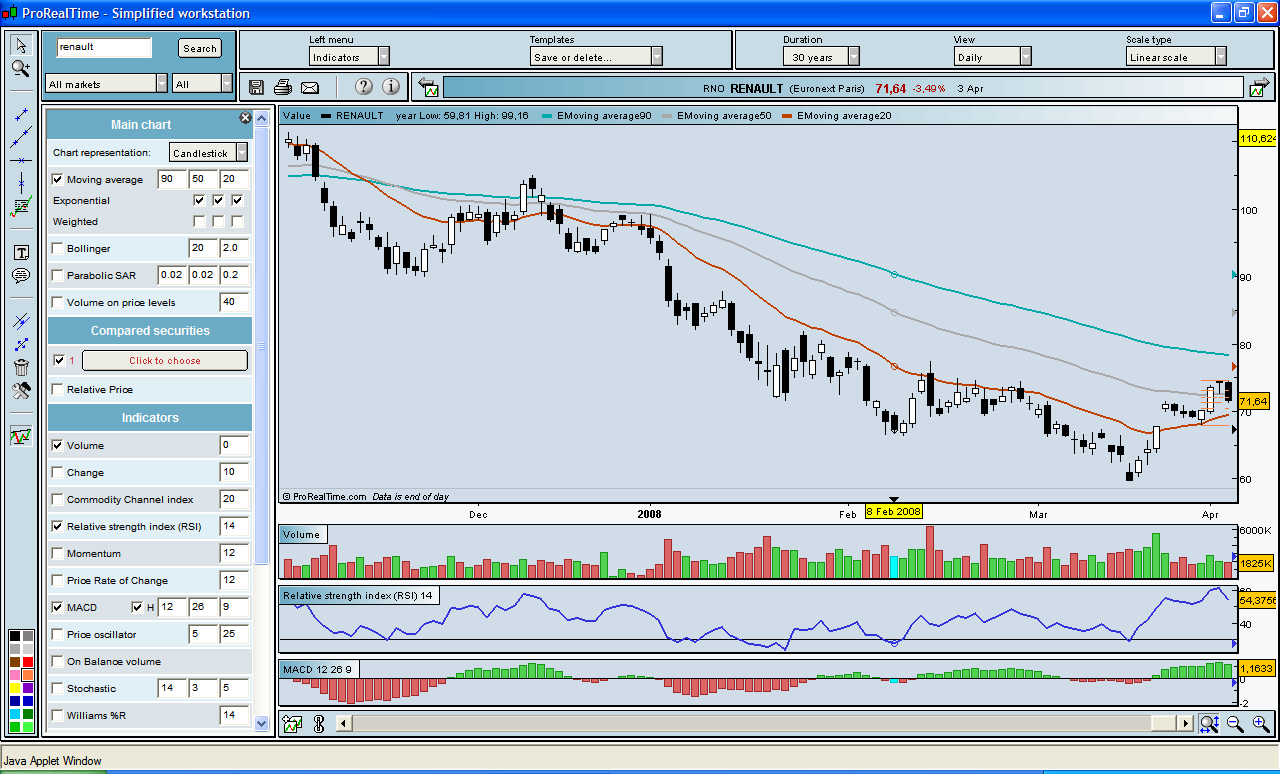The image size is (1280, 774).
Task: Go to previous security chart arrow
Action: (x=428, y=87)
